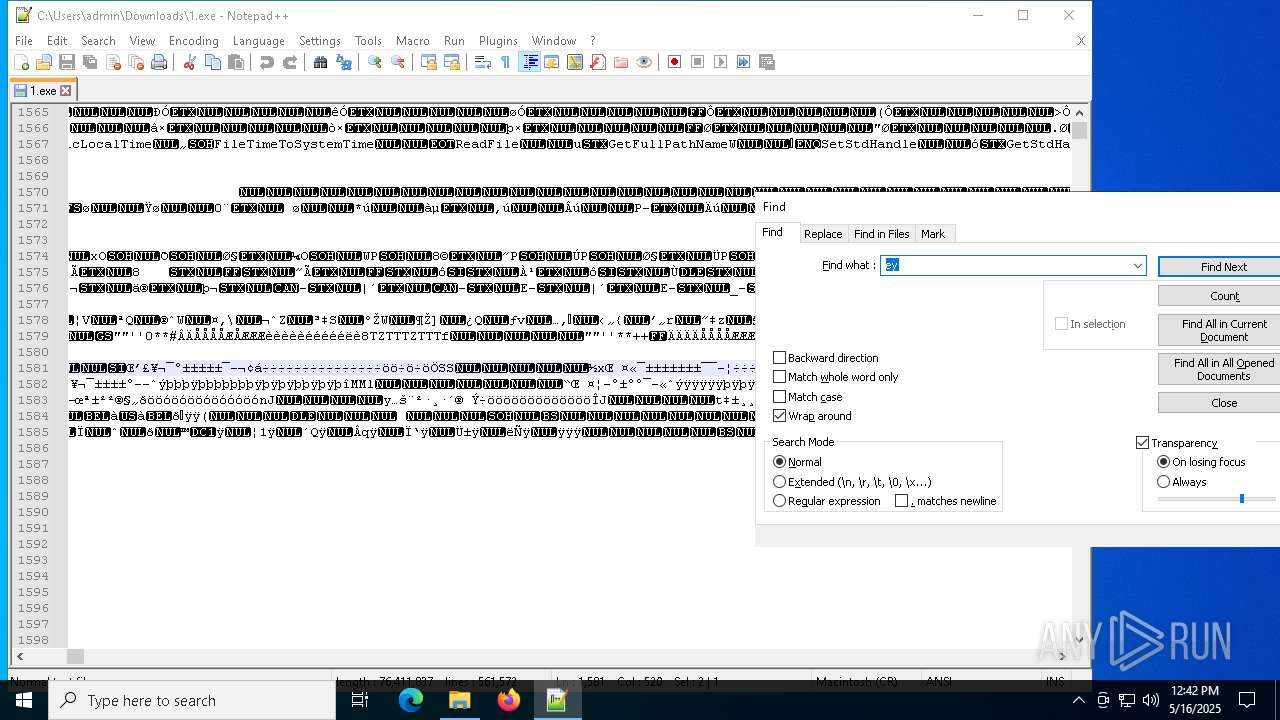
Task: Open Folder as Workspace icon
Action: pyautogui.click(x=621, y=62)
